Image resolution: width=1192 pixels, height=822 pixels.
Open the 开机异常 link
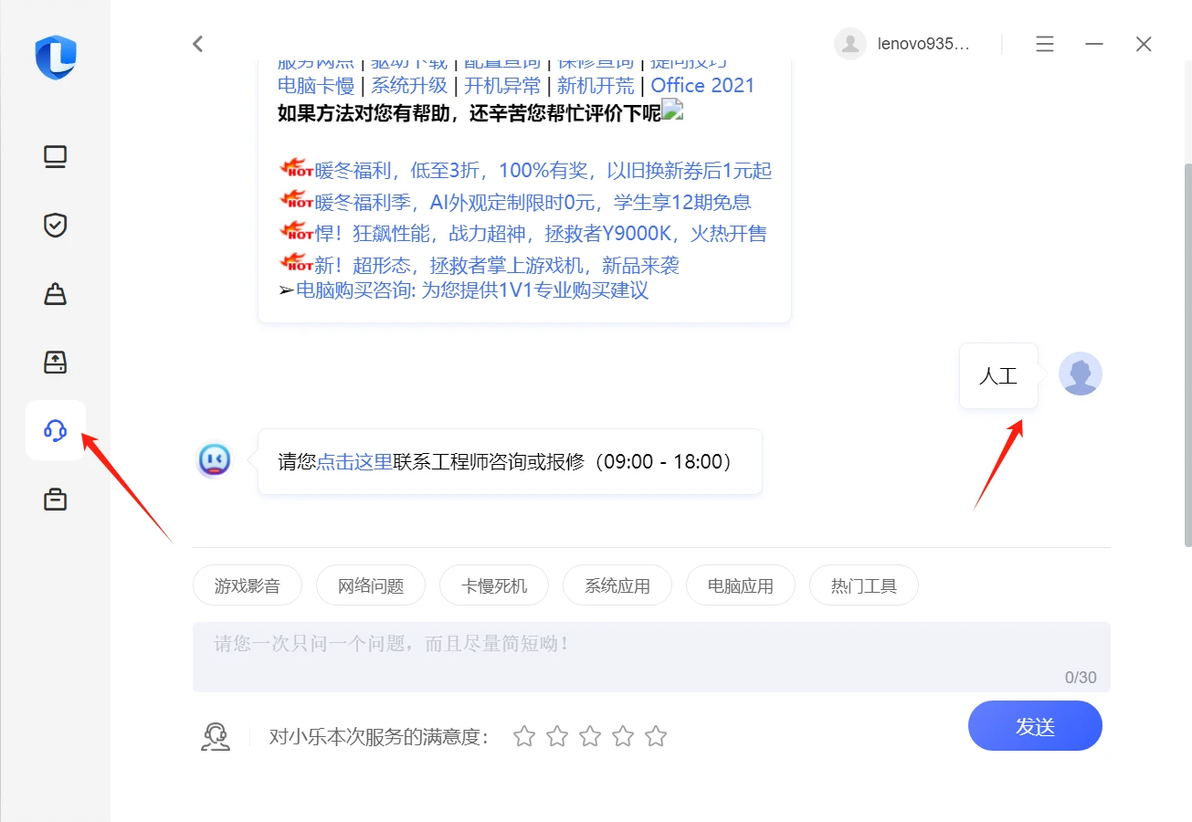pos(502,86)
